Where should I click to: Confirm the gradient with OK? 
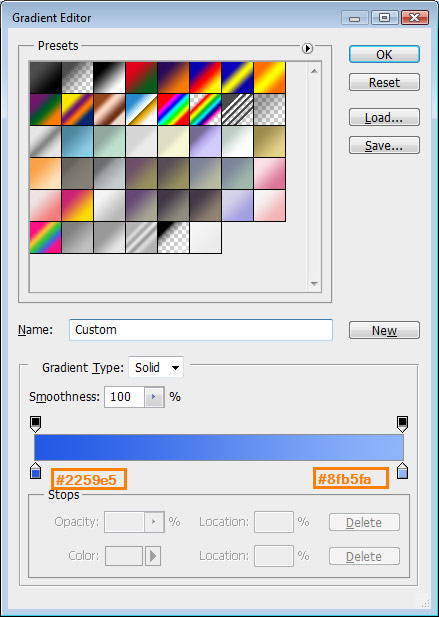[x=384, y=54]
